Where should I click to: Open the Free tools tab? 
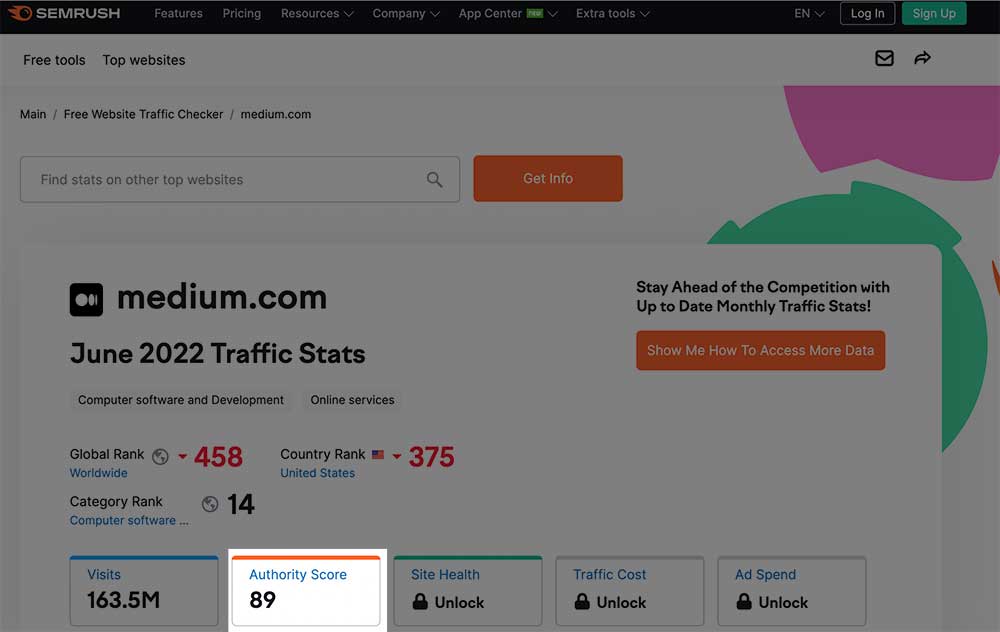pos(54,60)
